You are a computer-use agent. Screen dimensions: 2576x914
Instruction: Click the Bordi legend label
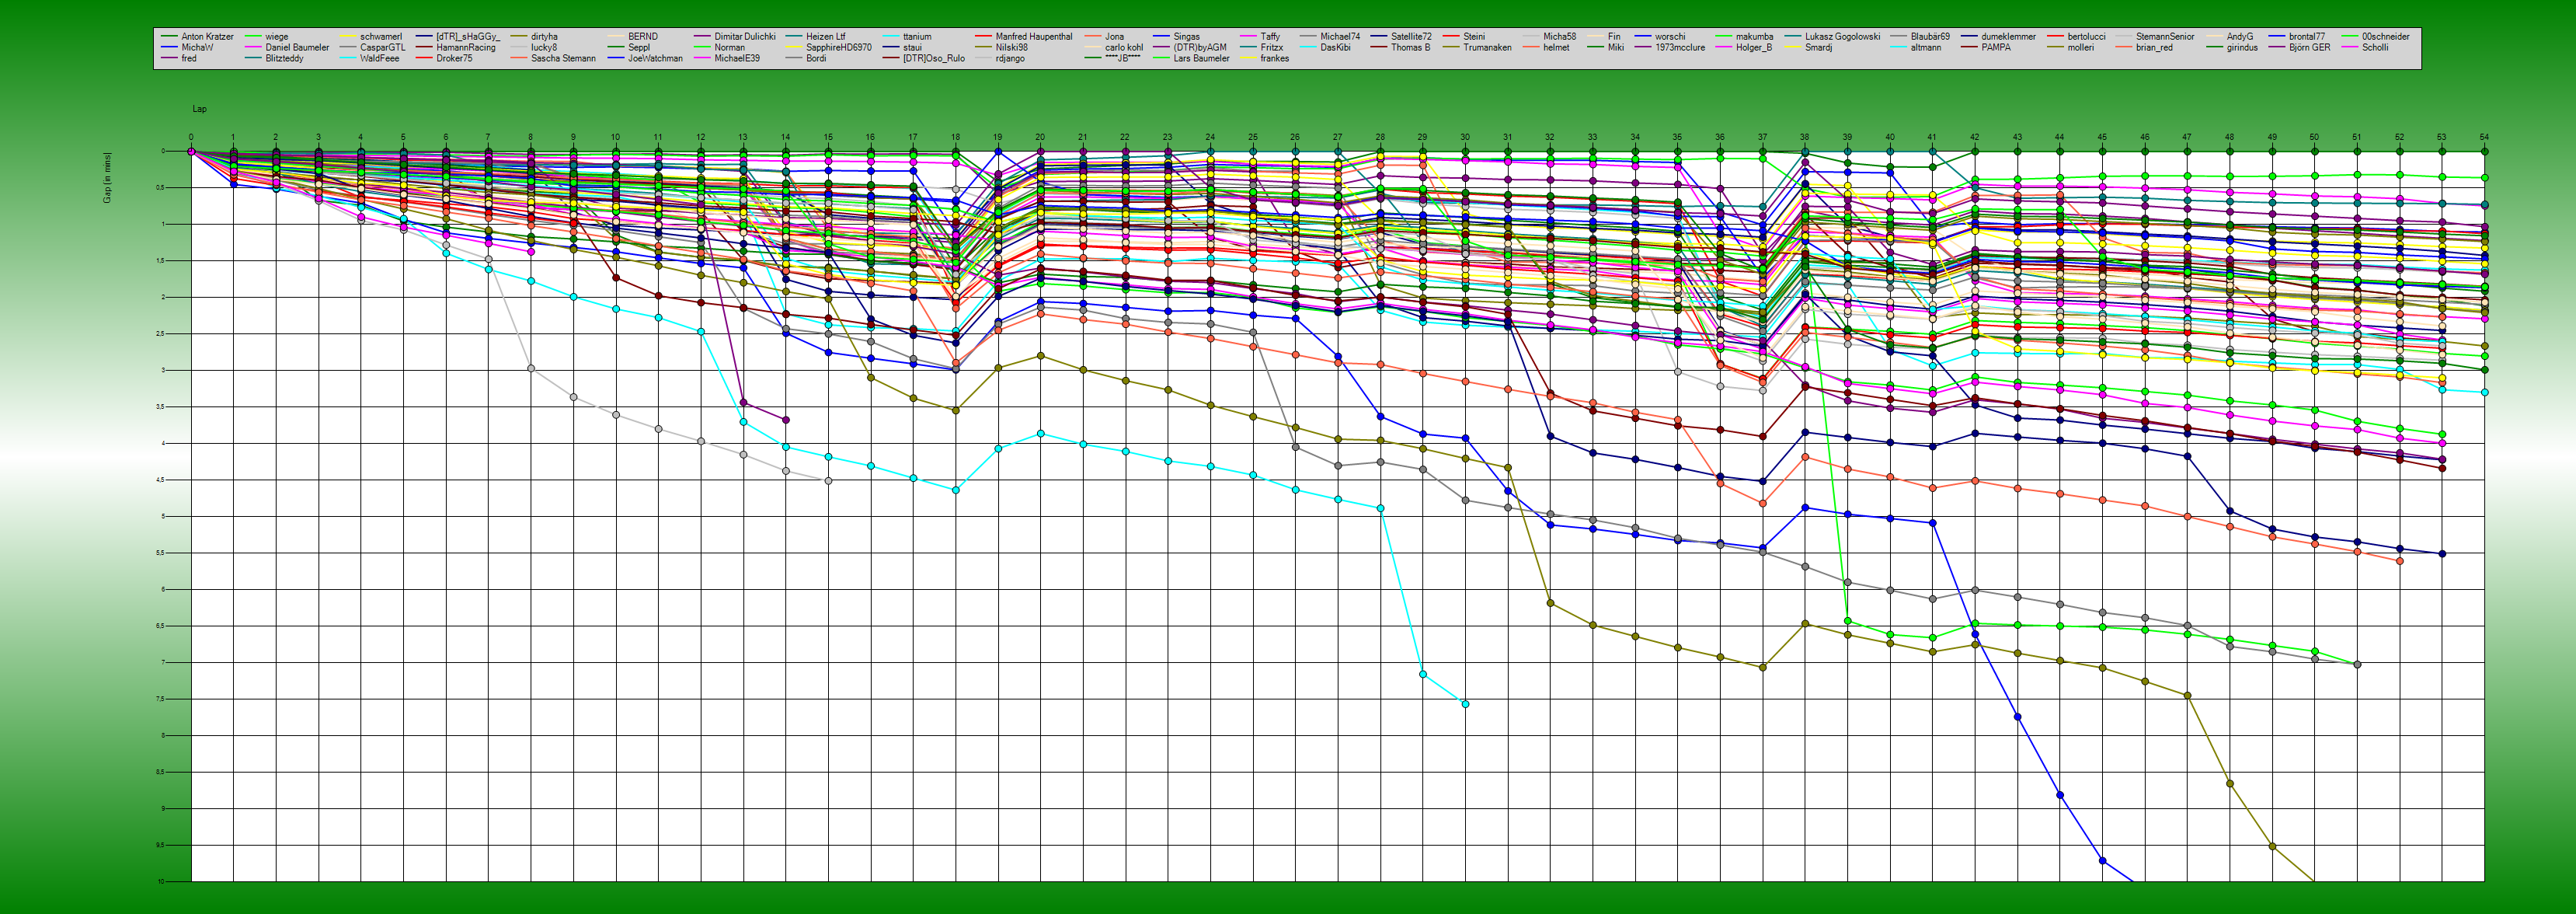(816, 59)
